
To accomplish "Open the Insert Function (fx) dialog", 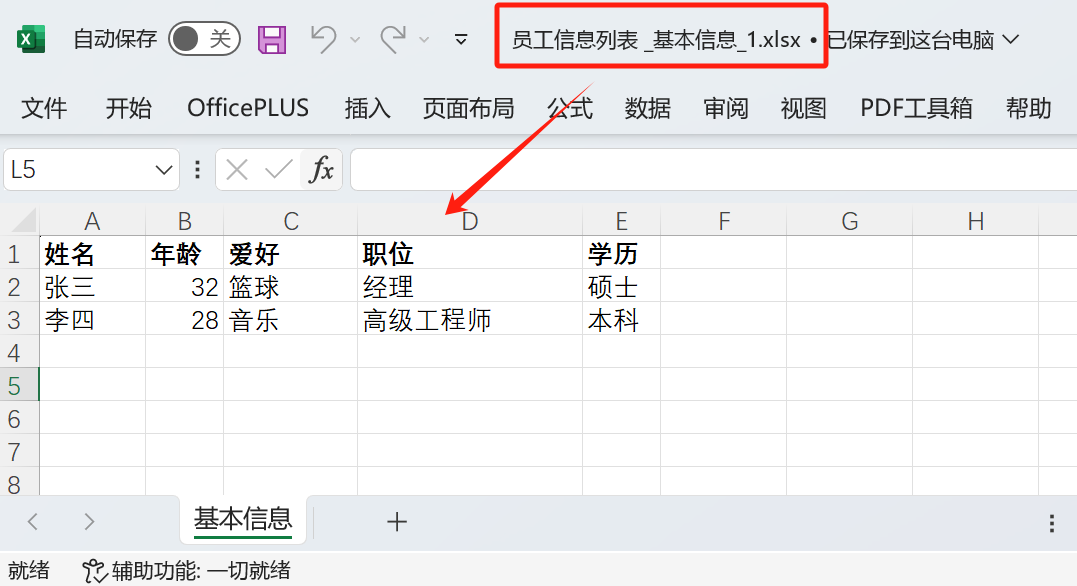I will coord(321,169).
